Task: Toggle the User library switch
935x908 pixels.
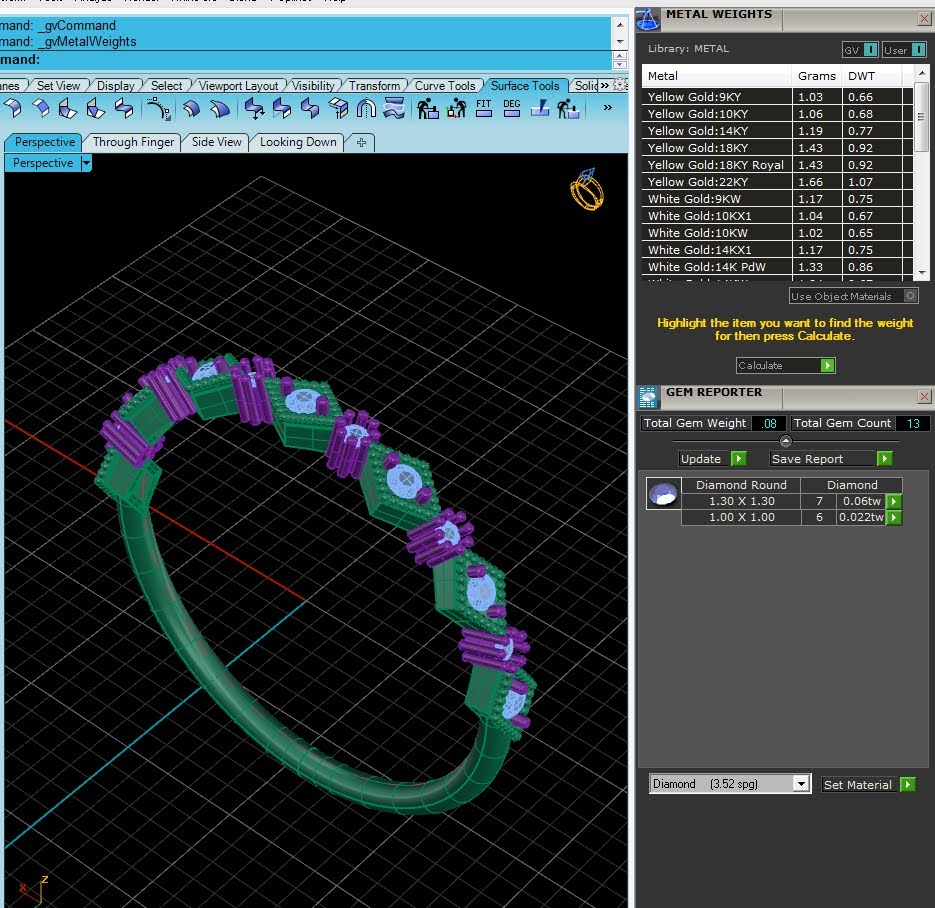Action: click(x=904, y=50)
